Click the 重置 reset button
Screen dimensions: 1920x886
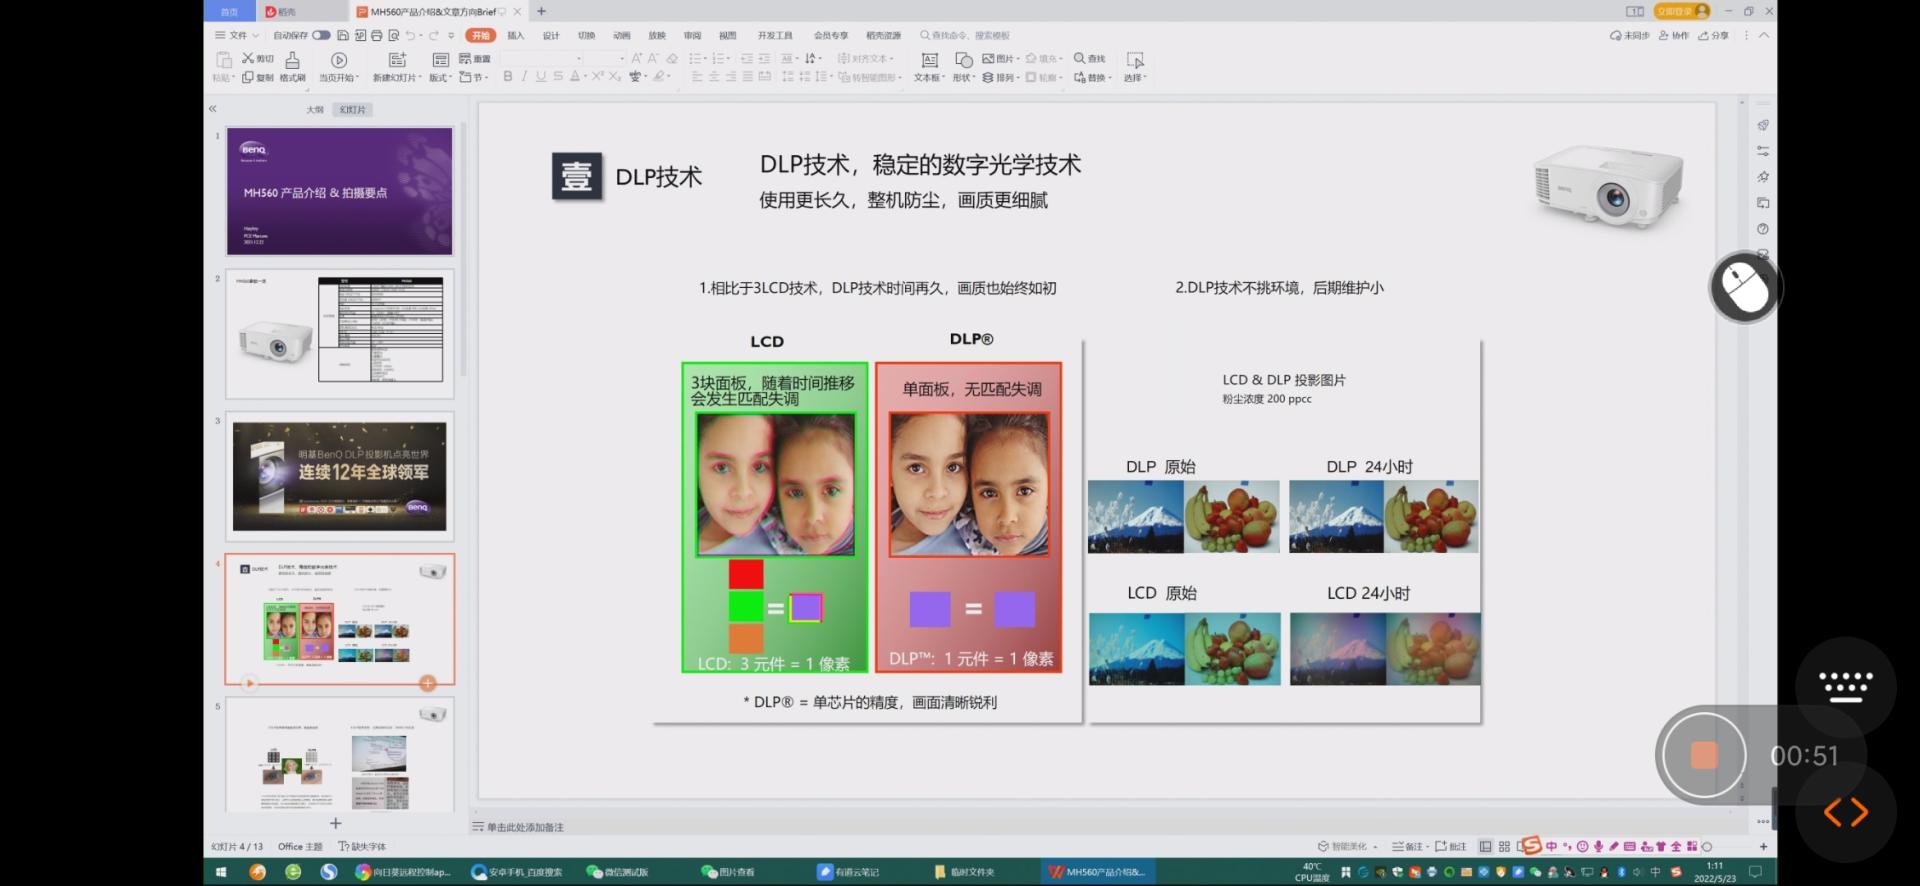475,58
